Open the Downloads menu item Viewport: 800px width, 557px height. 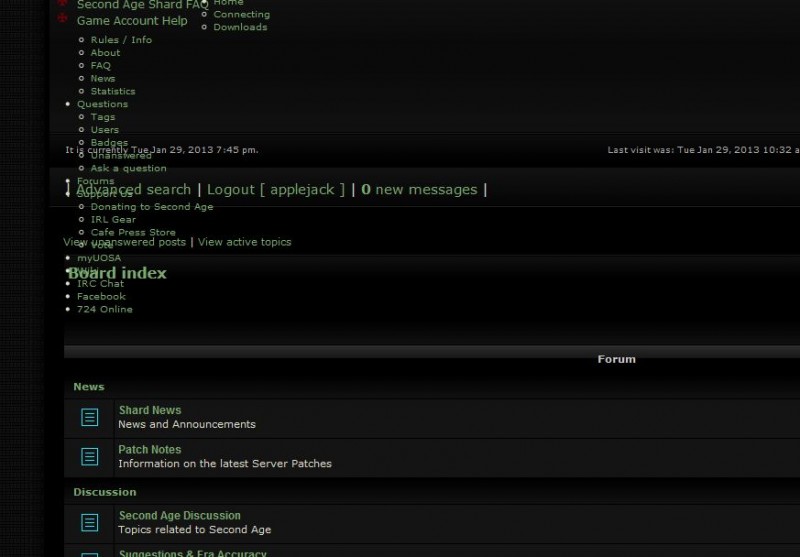point(240,27)
